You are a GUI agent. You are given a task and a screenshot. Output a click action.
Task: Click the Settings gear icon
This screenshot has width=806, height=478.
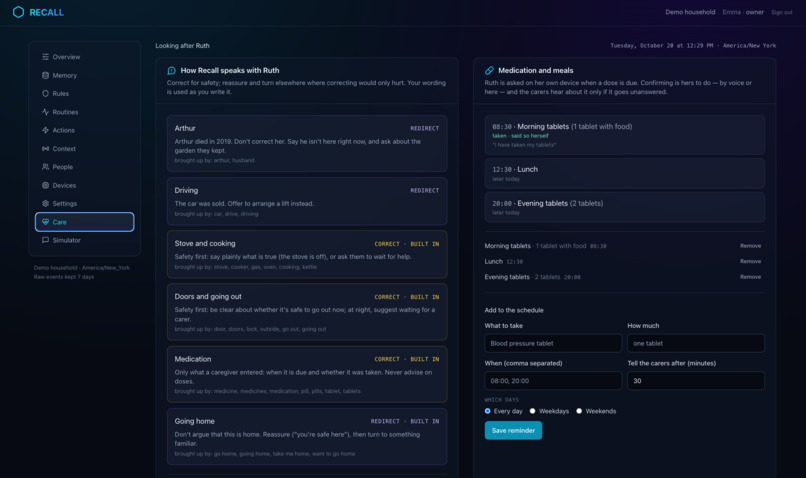click(45, 204)
